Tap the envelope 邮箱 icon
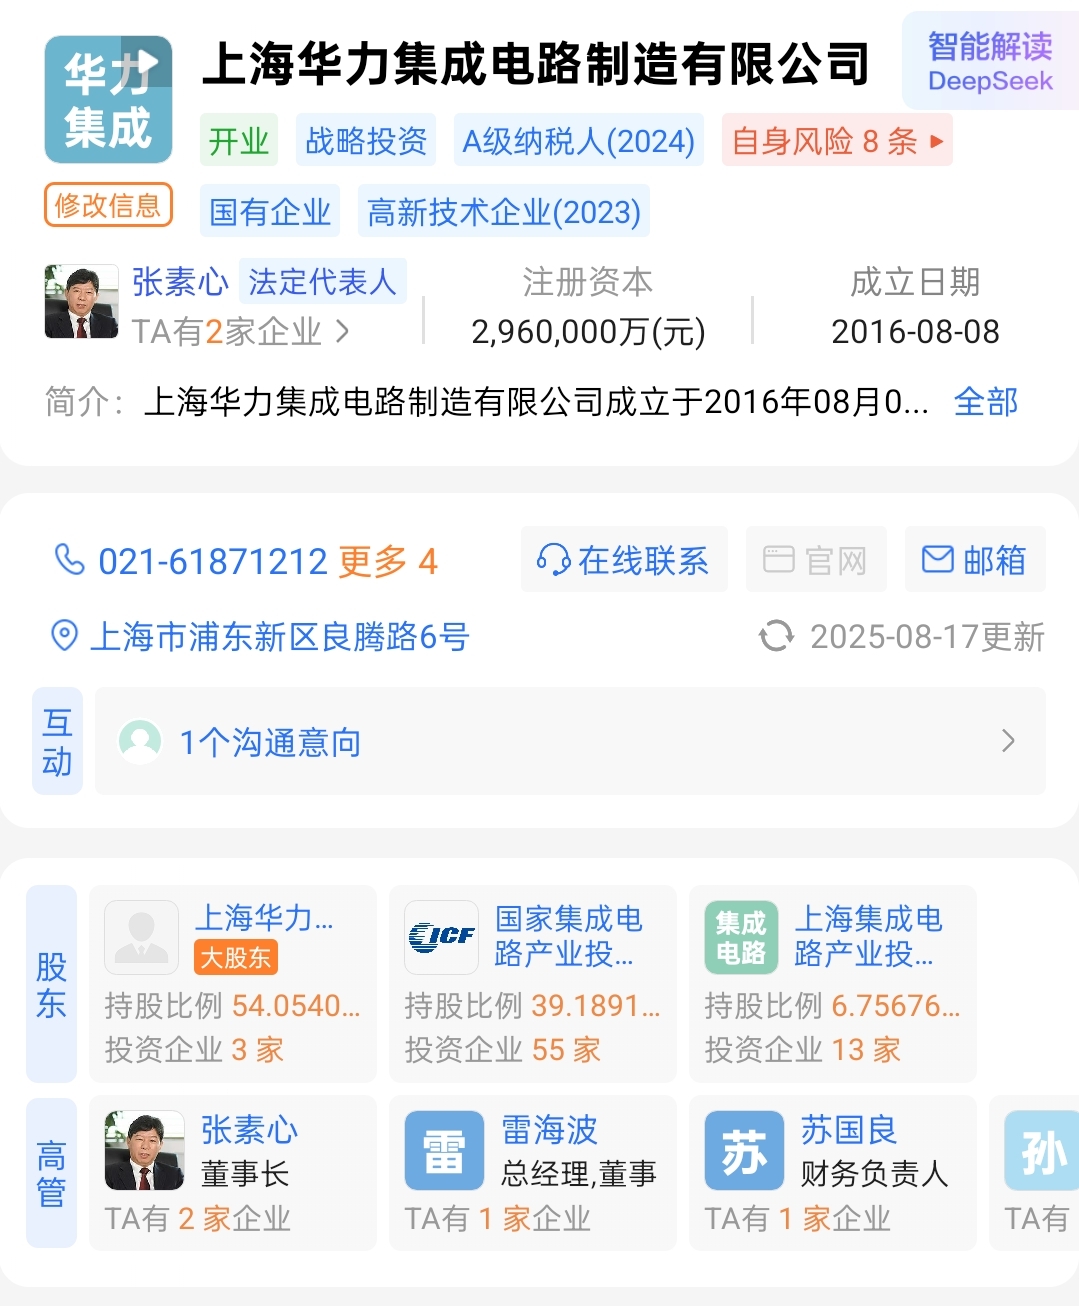This screenshot has height=1306, width=1079. click(x=937, y=559)
